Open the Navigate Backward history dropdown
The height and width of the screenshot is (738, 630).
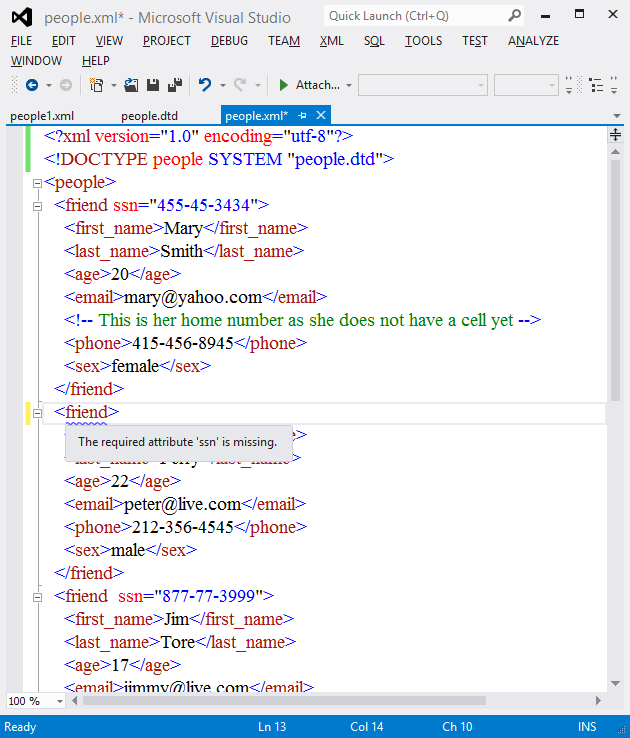49,86
